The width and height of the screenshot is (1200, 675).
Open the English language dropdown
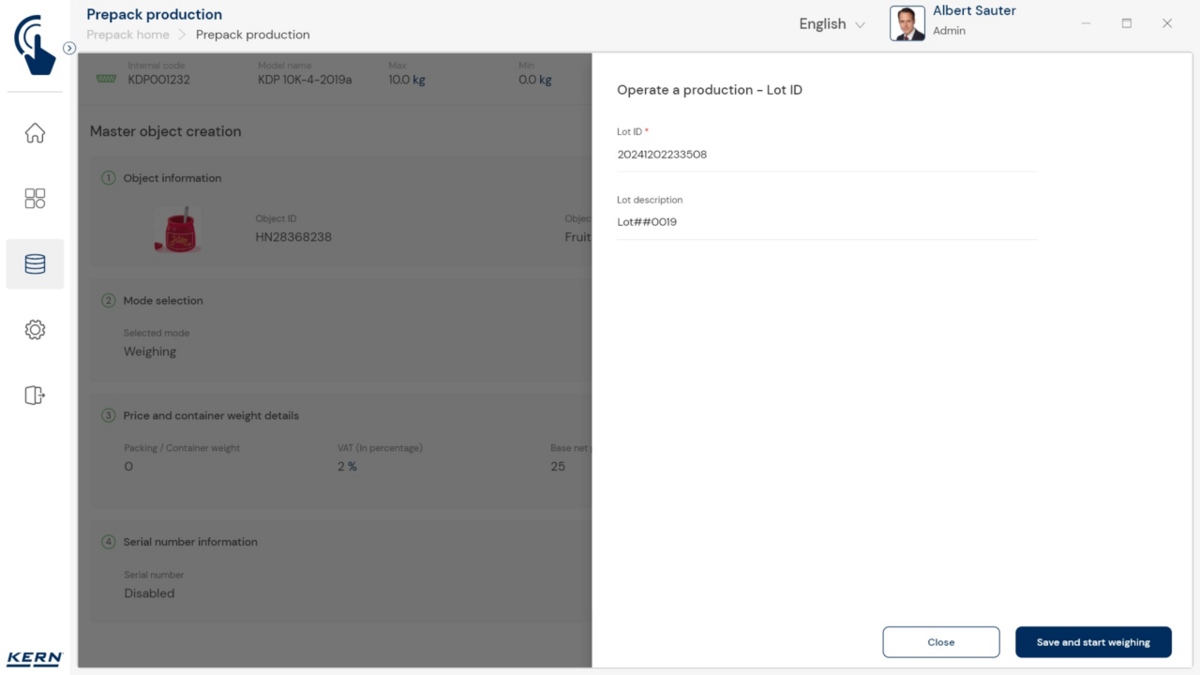click(x=832, y=24)
